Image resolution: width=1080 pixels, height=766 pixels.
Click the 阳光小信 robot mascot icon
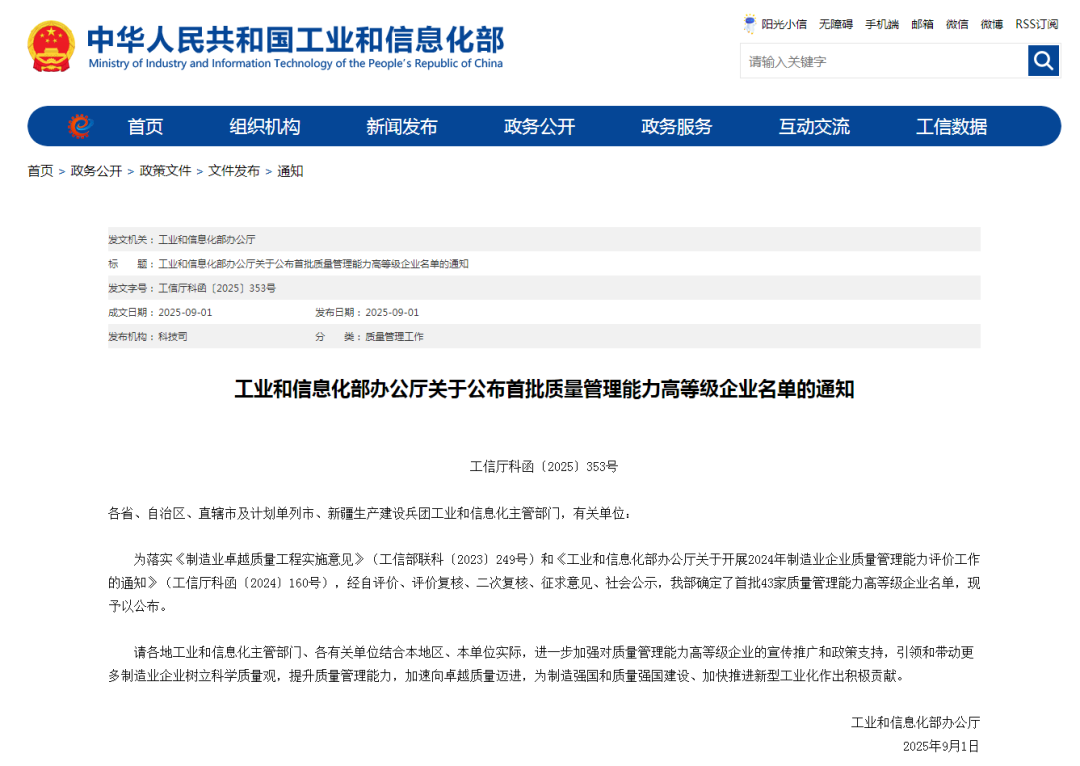pyautogui.click(x=750, y=24)
